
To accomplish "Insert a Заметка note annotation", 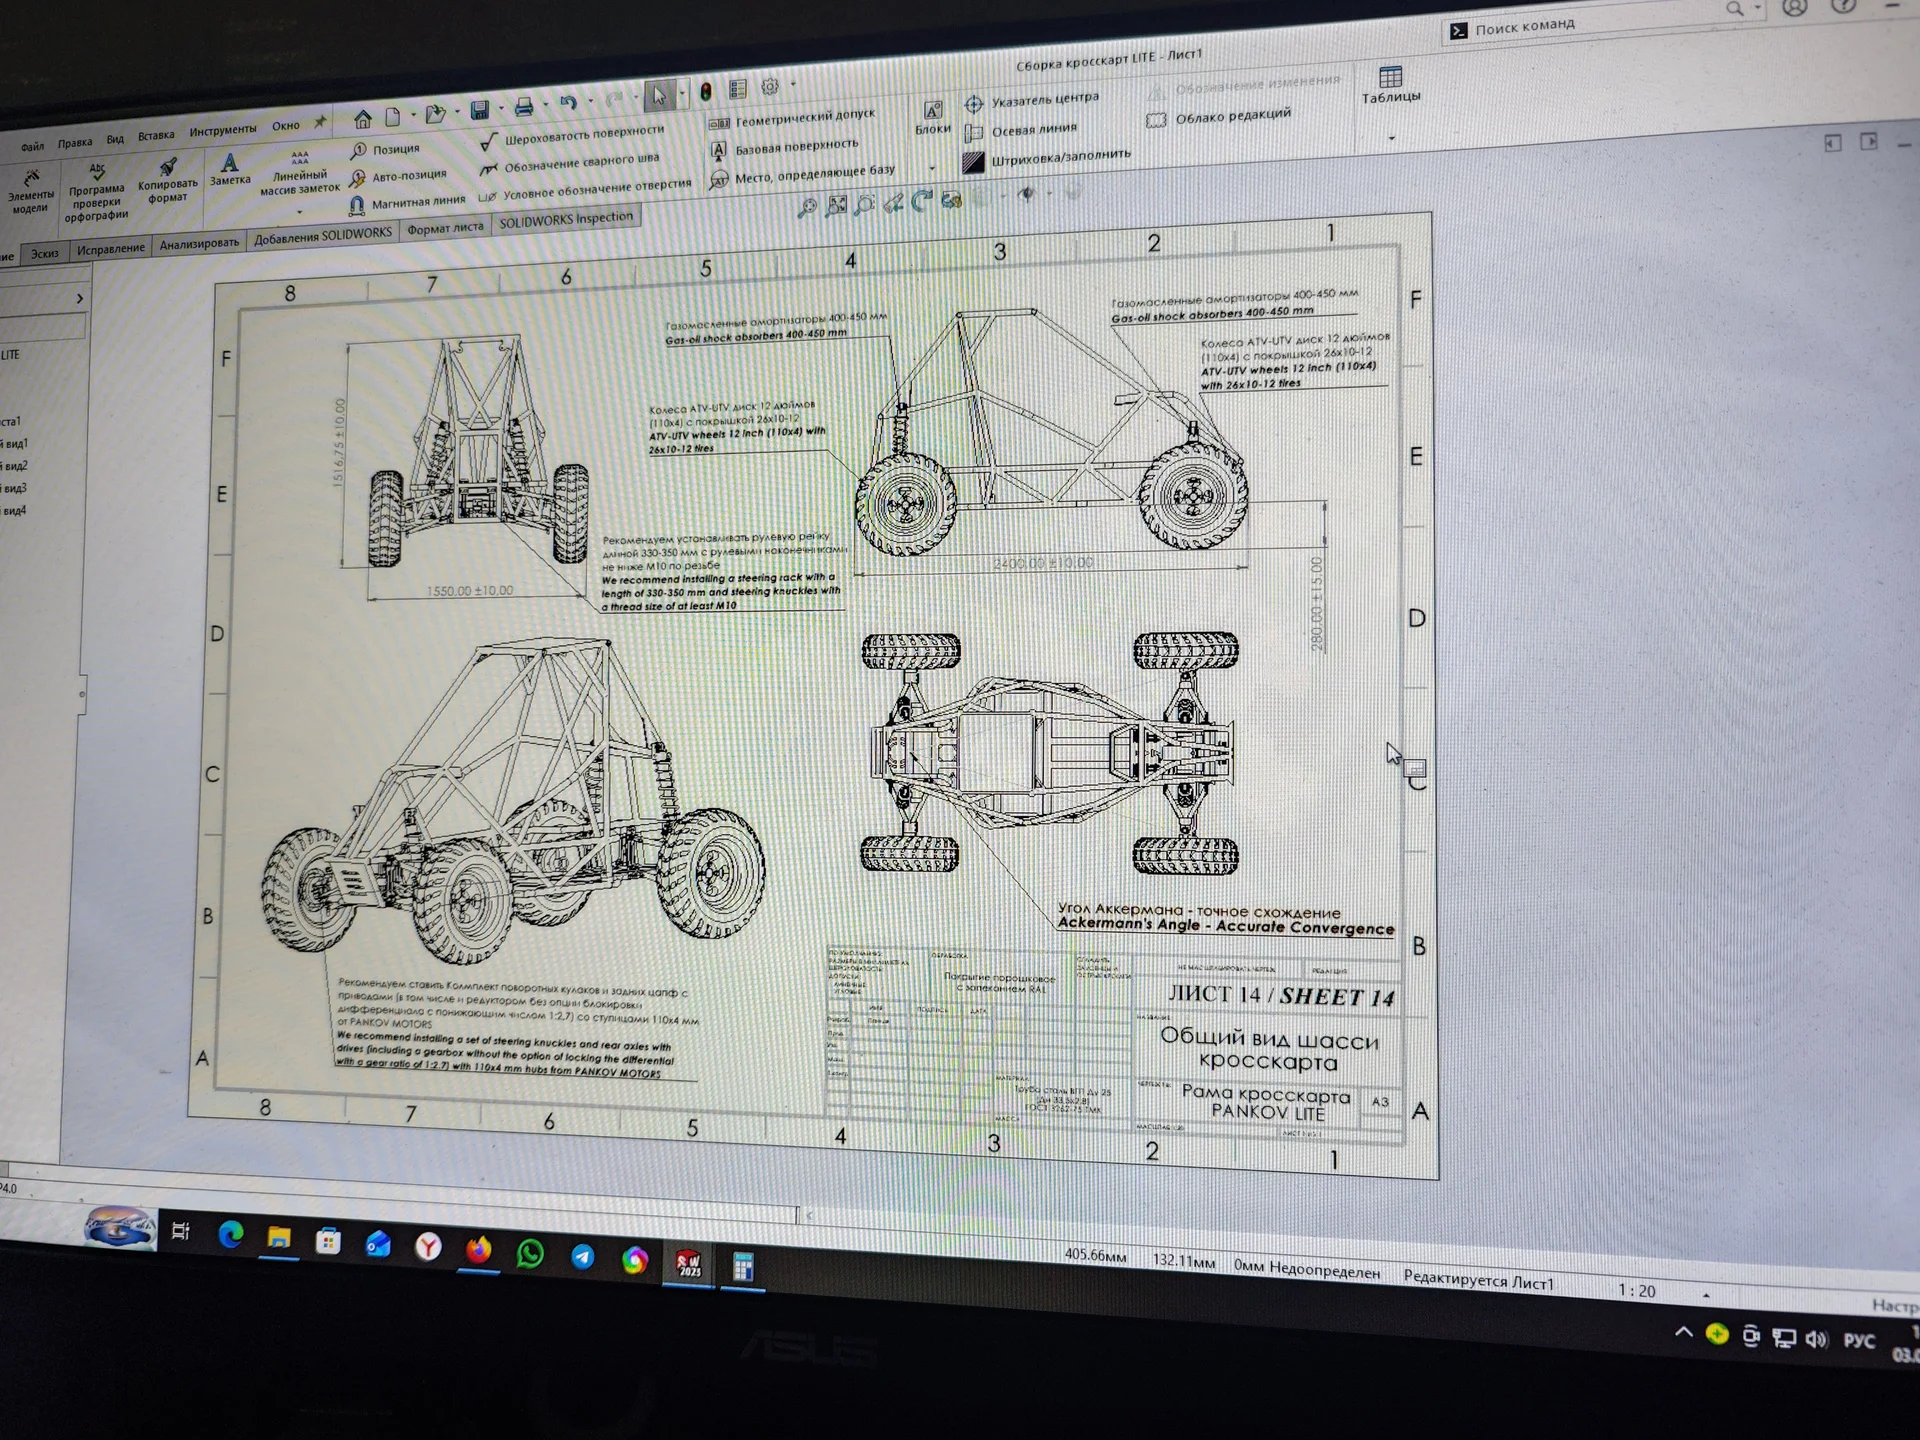I will click(230, 169).
